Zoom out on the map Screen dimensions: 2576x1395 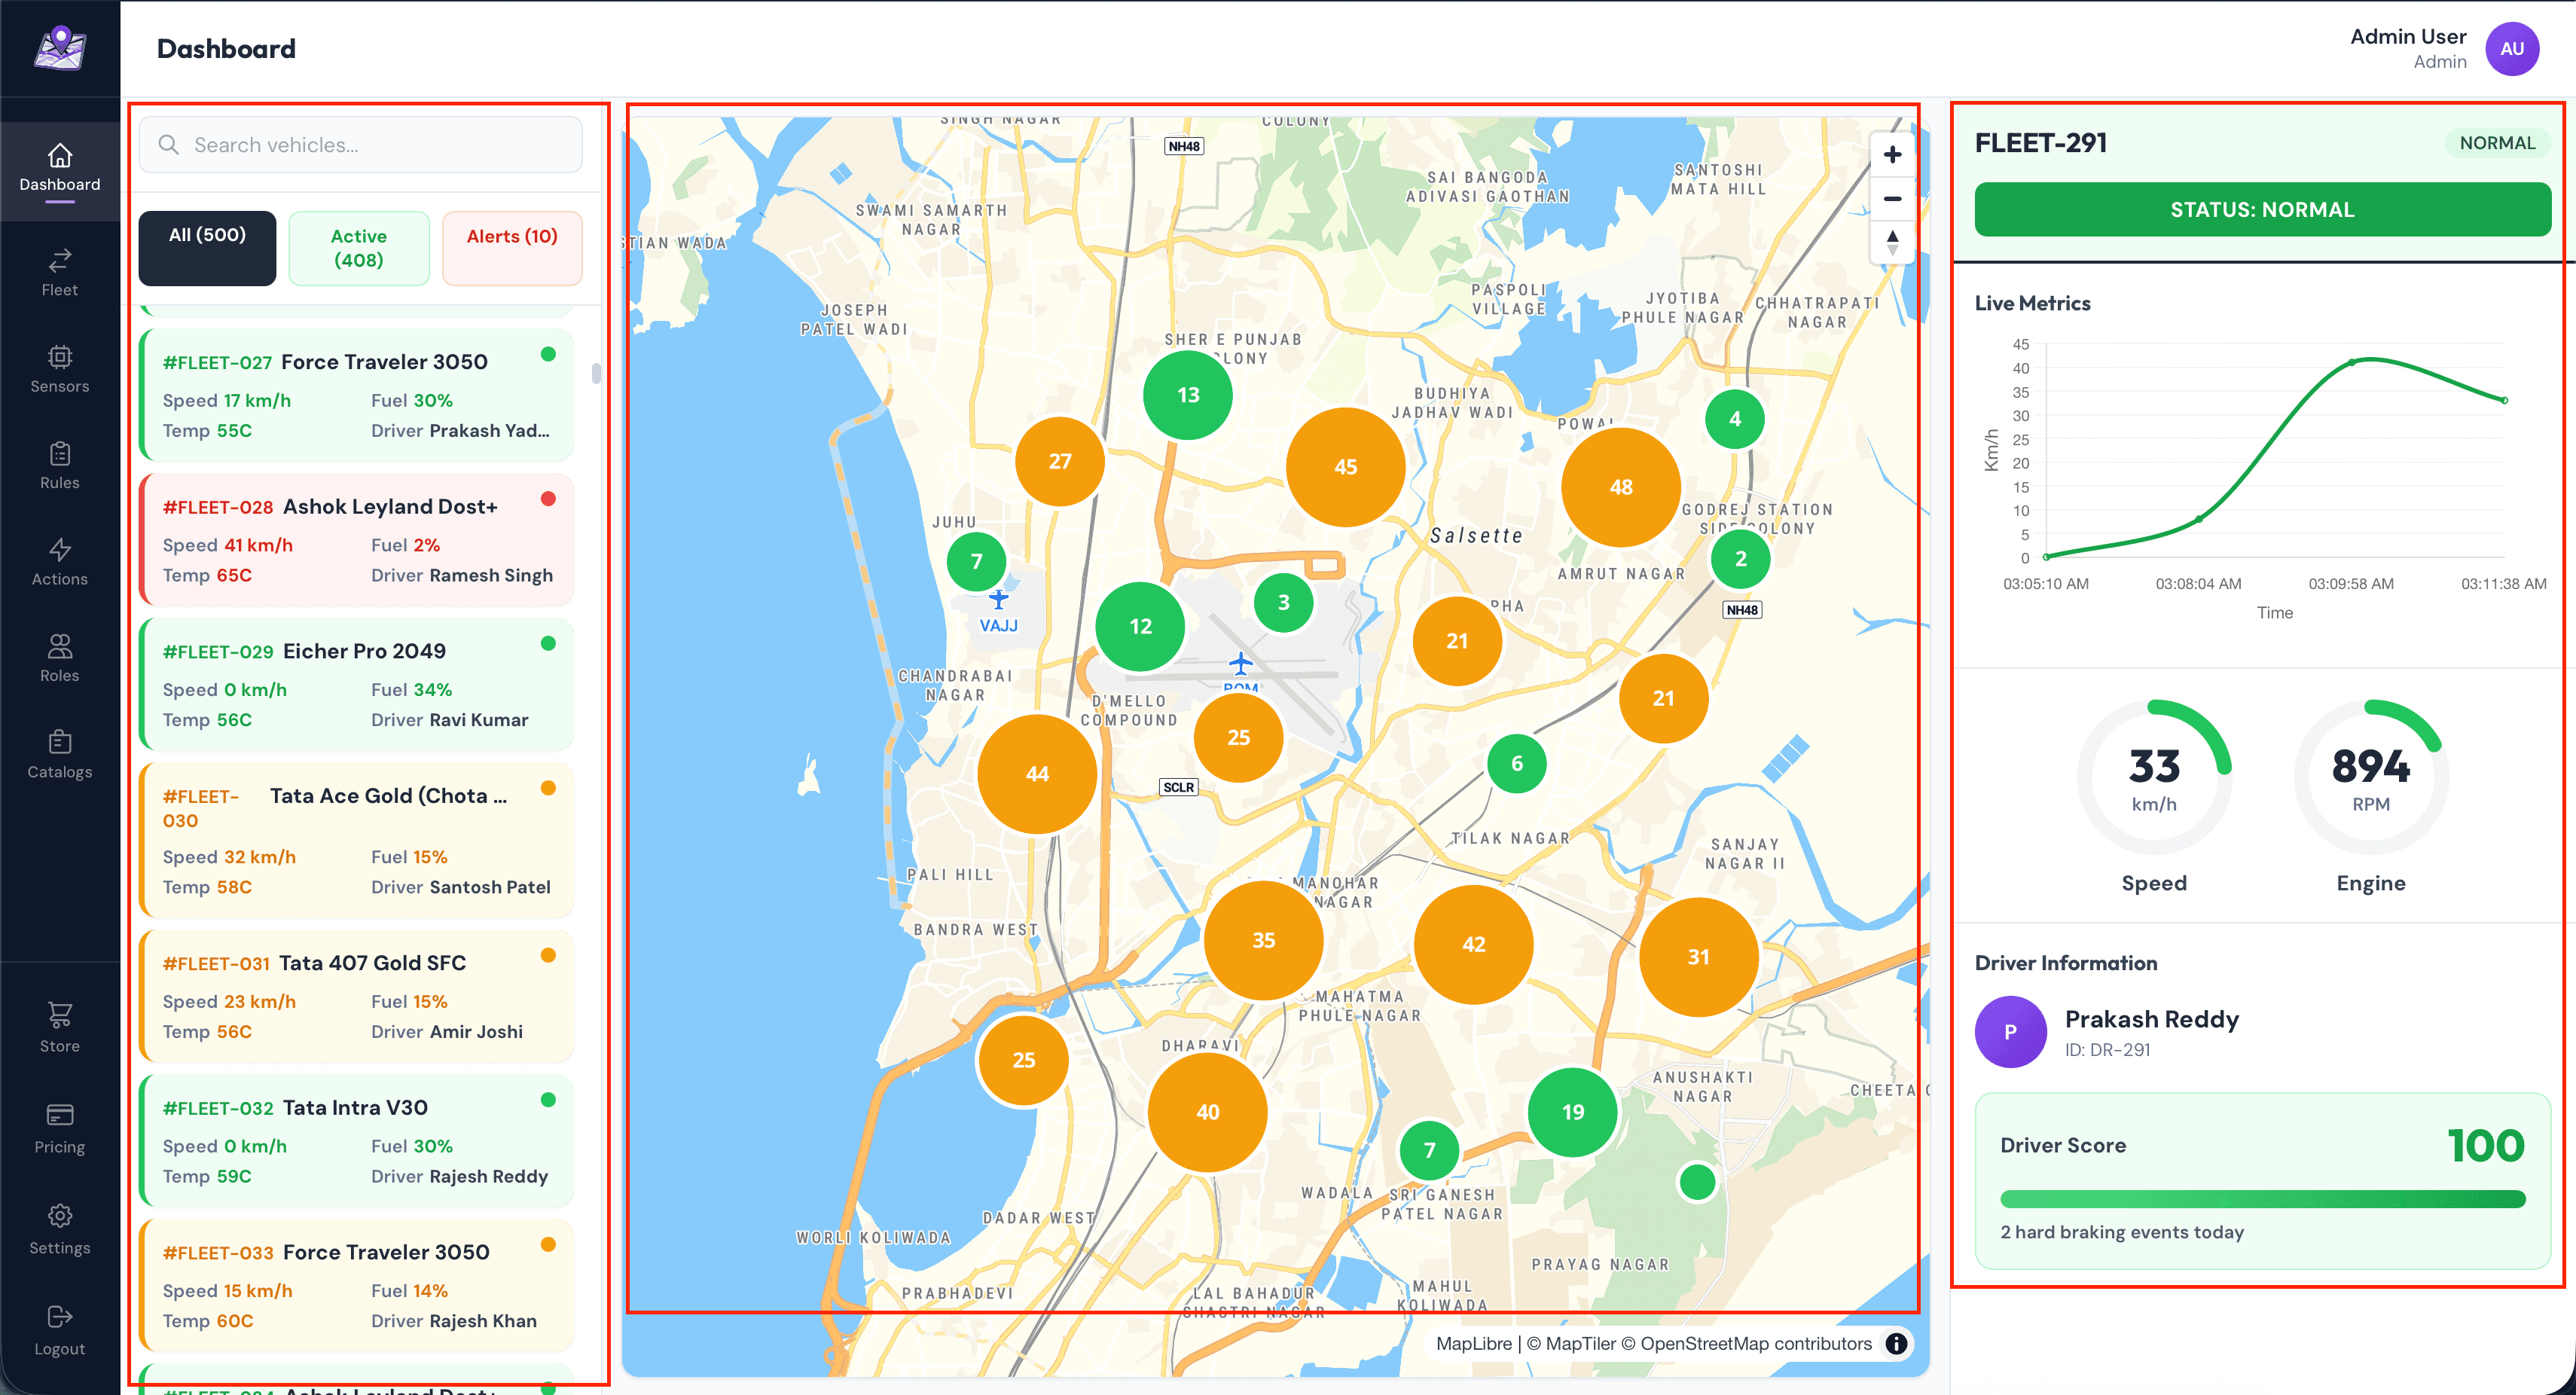tap(1891, 199)
